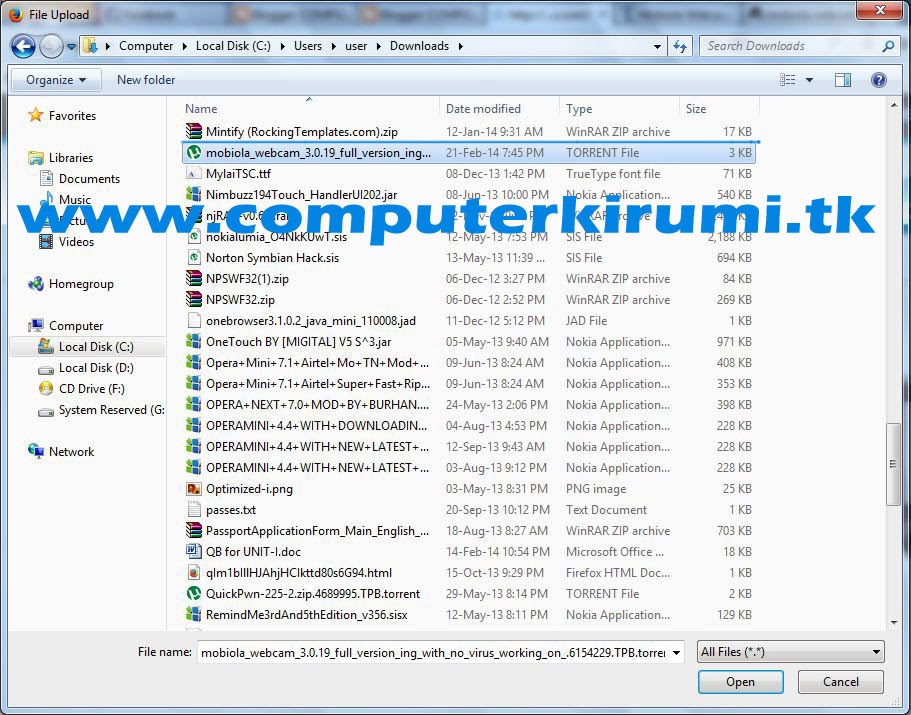Refresh the Downloads folder listing

click(680, 46)
